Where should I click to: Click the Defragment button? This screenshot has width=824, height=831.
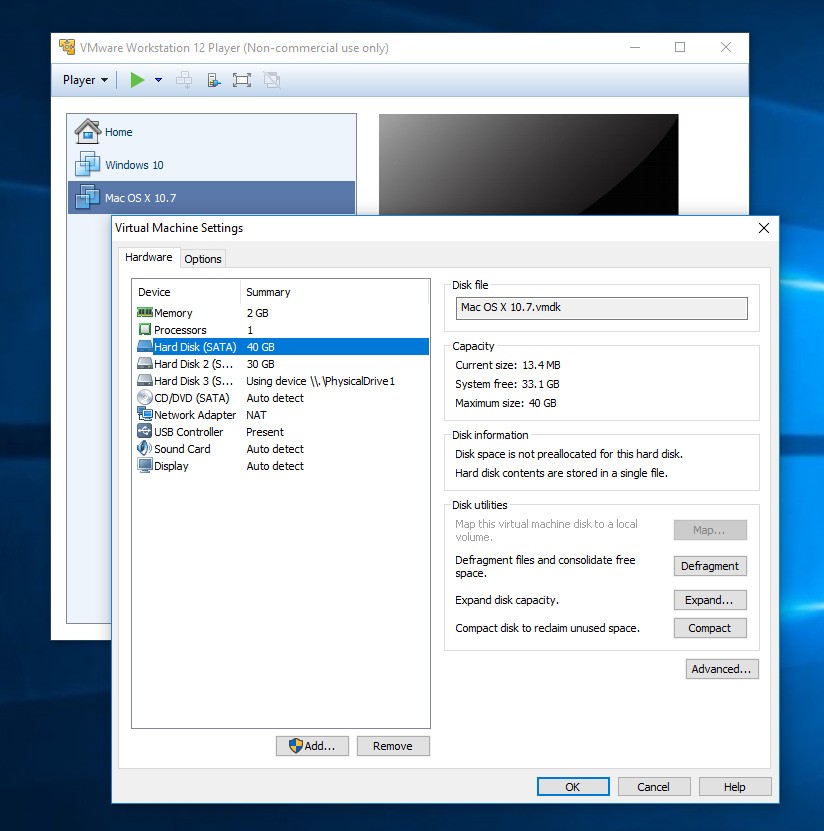pyautogui.click(x=709, y=566)
